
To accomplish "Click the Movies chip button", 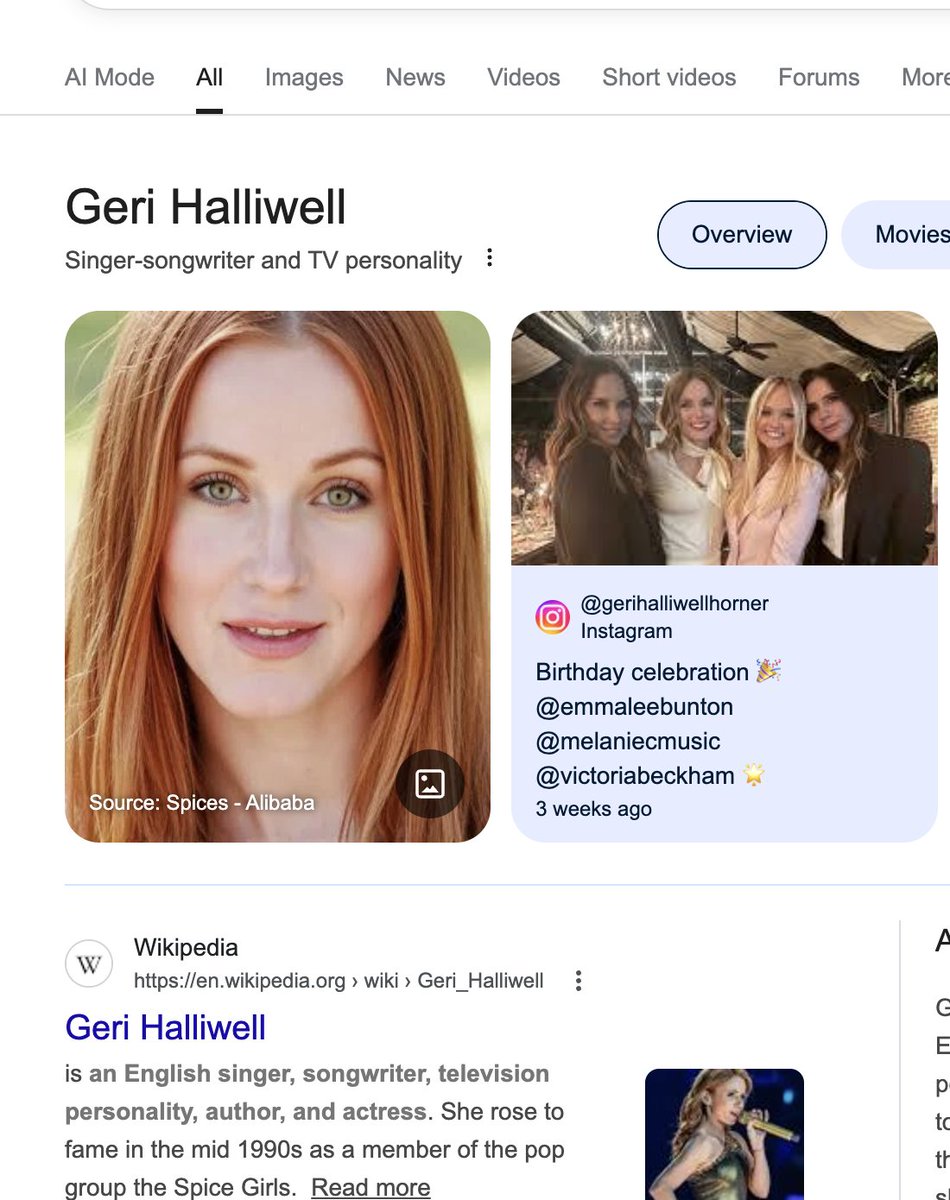I will tap(897, 235).
